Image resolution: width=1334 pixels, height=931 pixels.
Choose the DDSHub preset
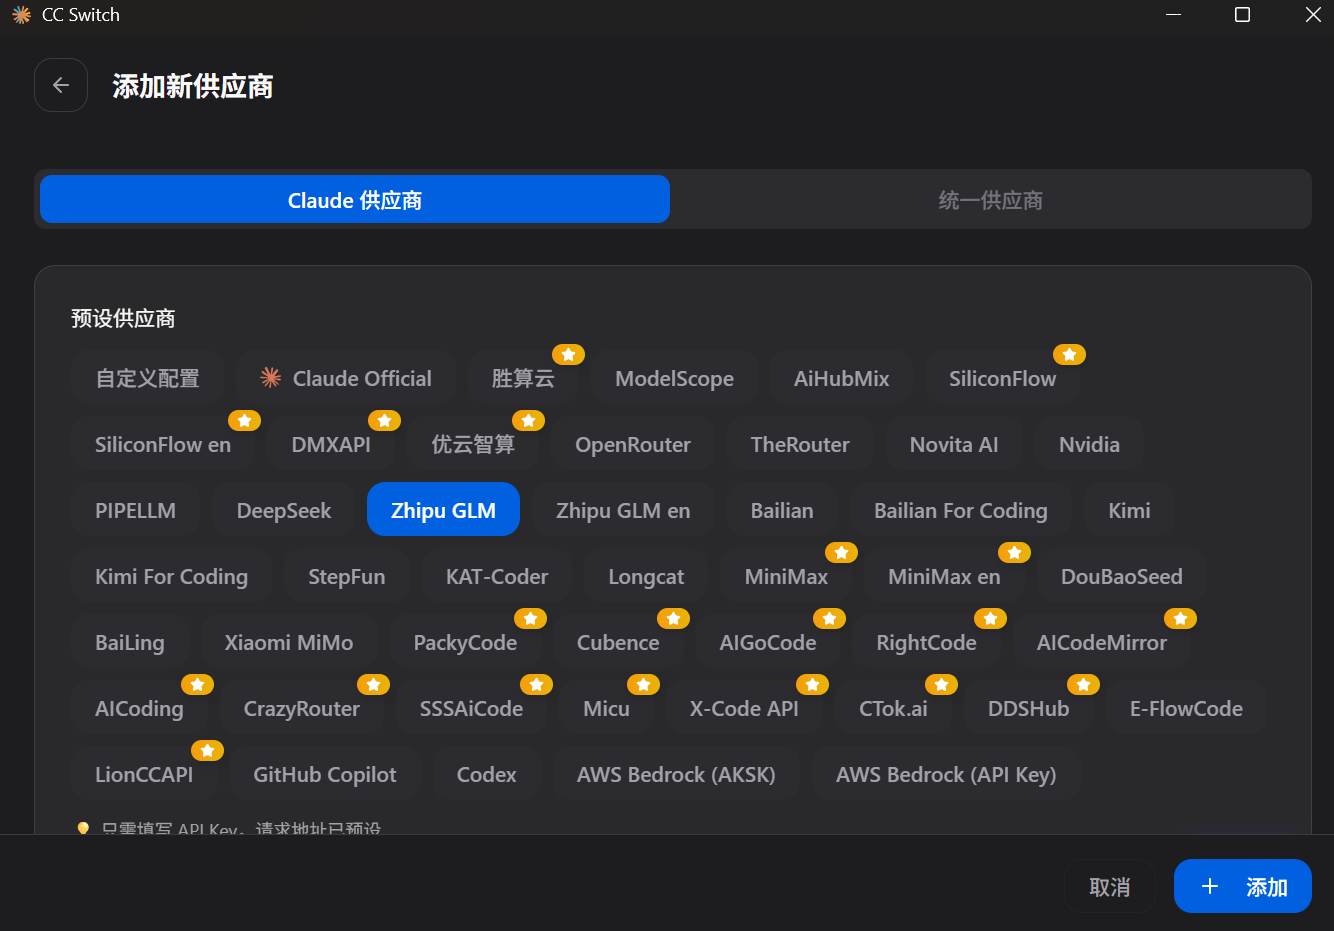(x=1028, y=708)
